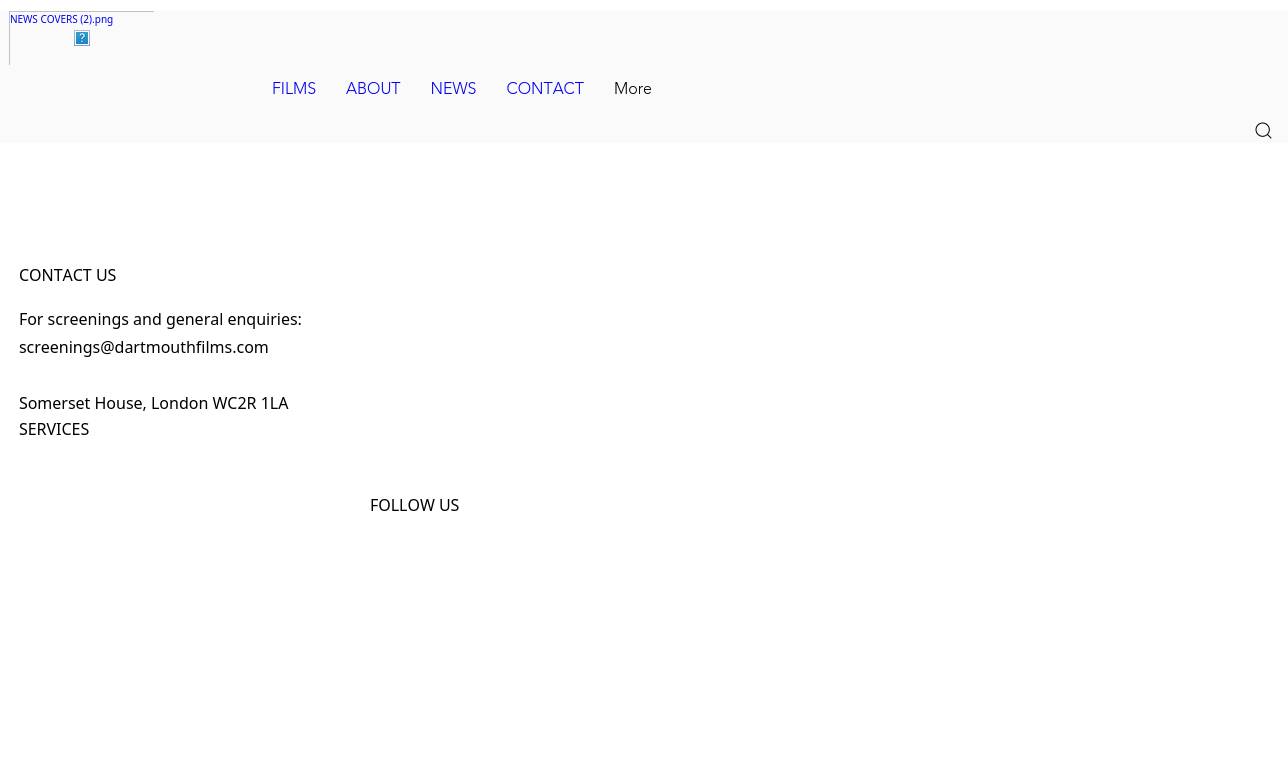Click 'dartmouthfilms.com' in the email address

192,347
